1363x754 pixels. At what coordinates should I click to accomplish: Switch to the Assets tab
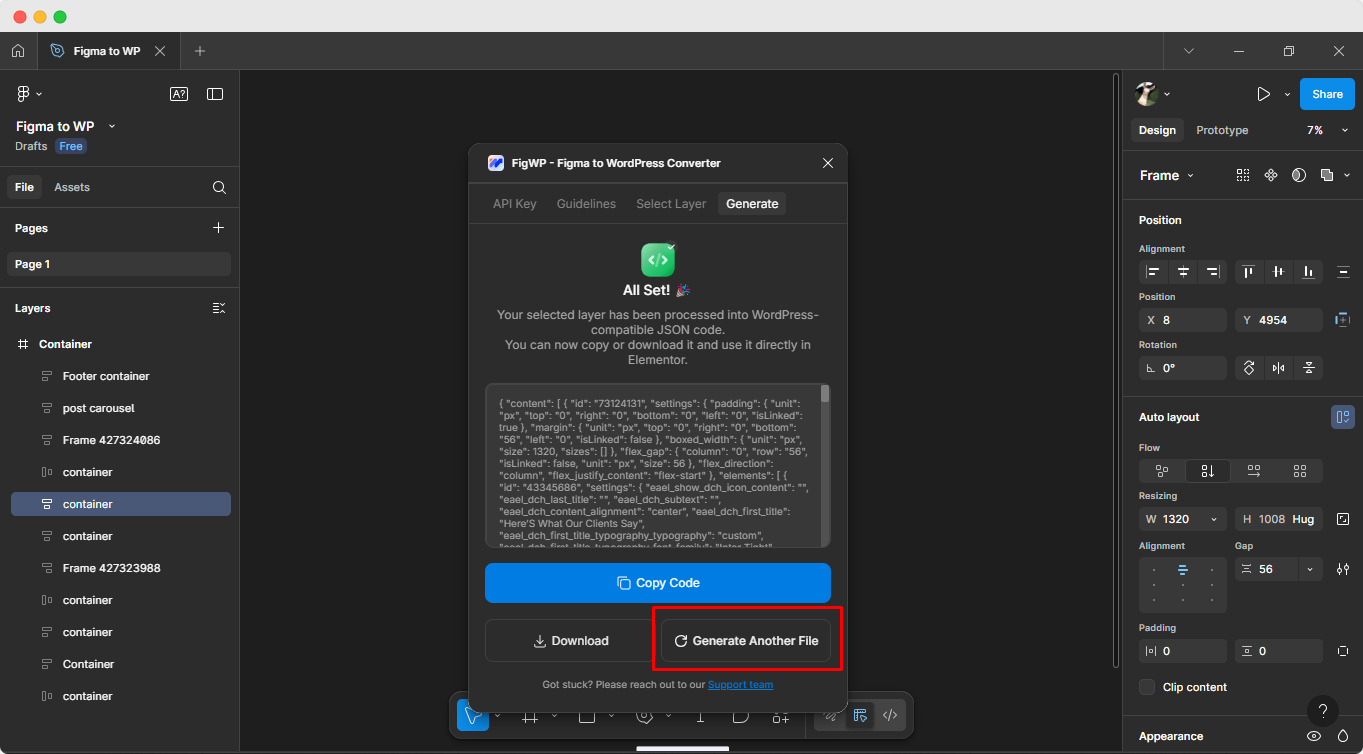pyautogui.click(x=72, y=187)
